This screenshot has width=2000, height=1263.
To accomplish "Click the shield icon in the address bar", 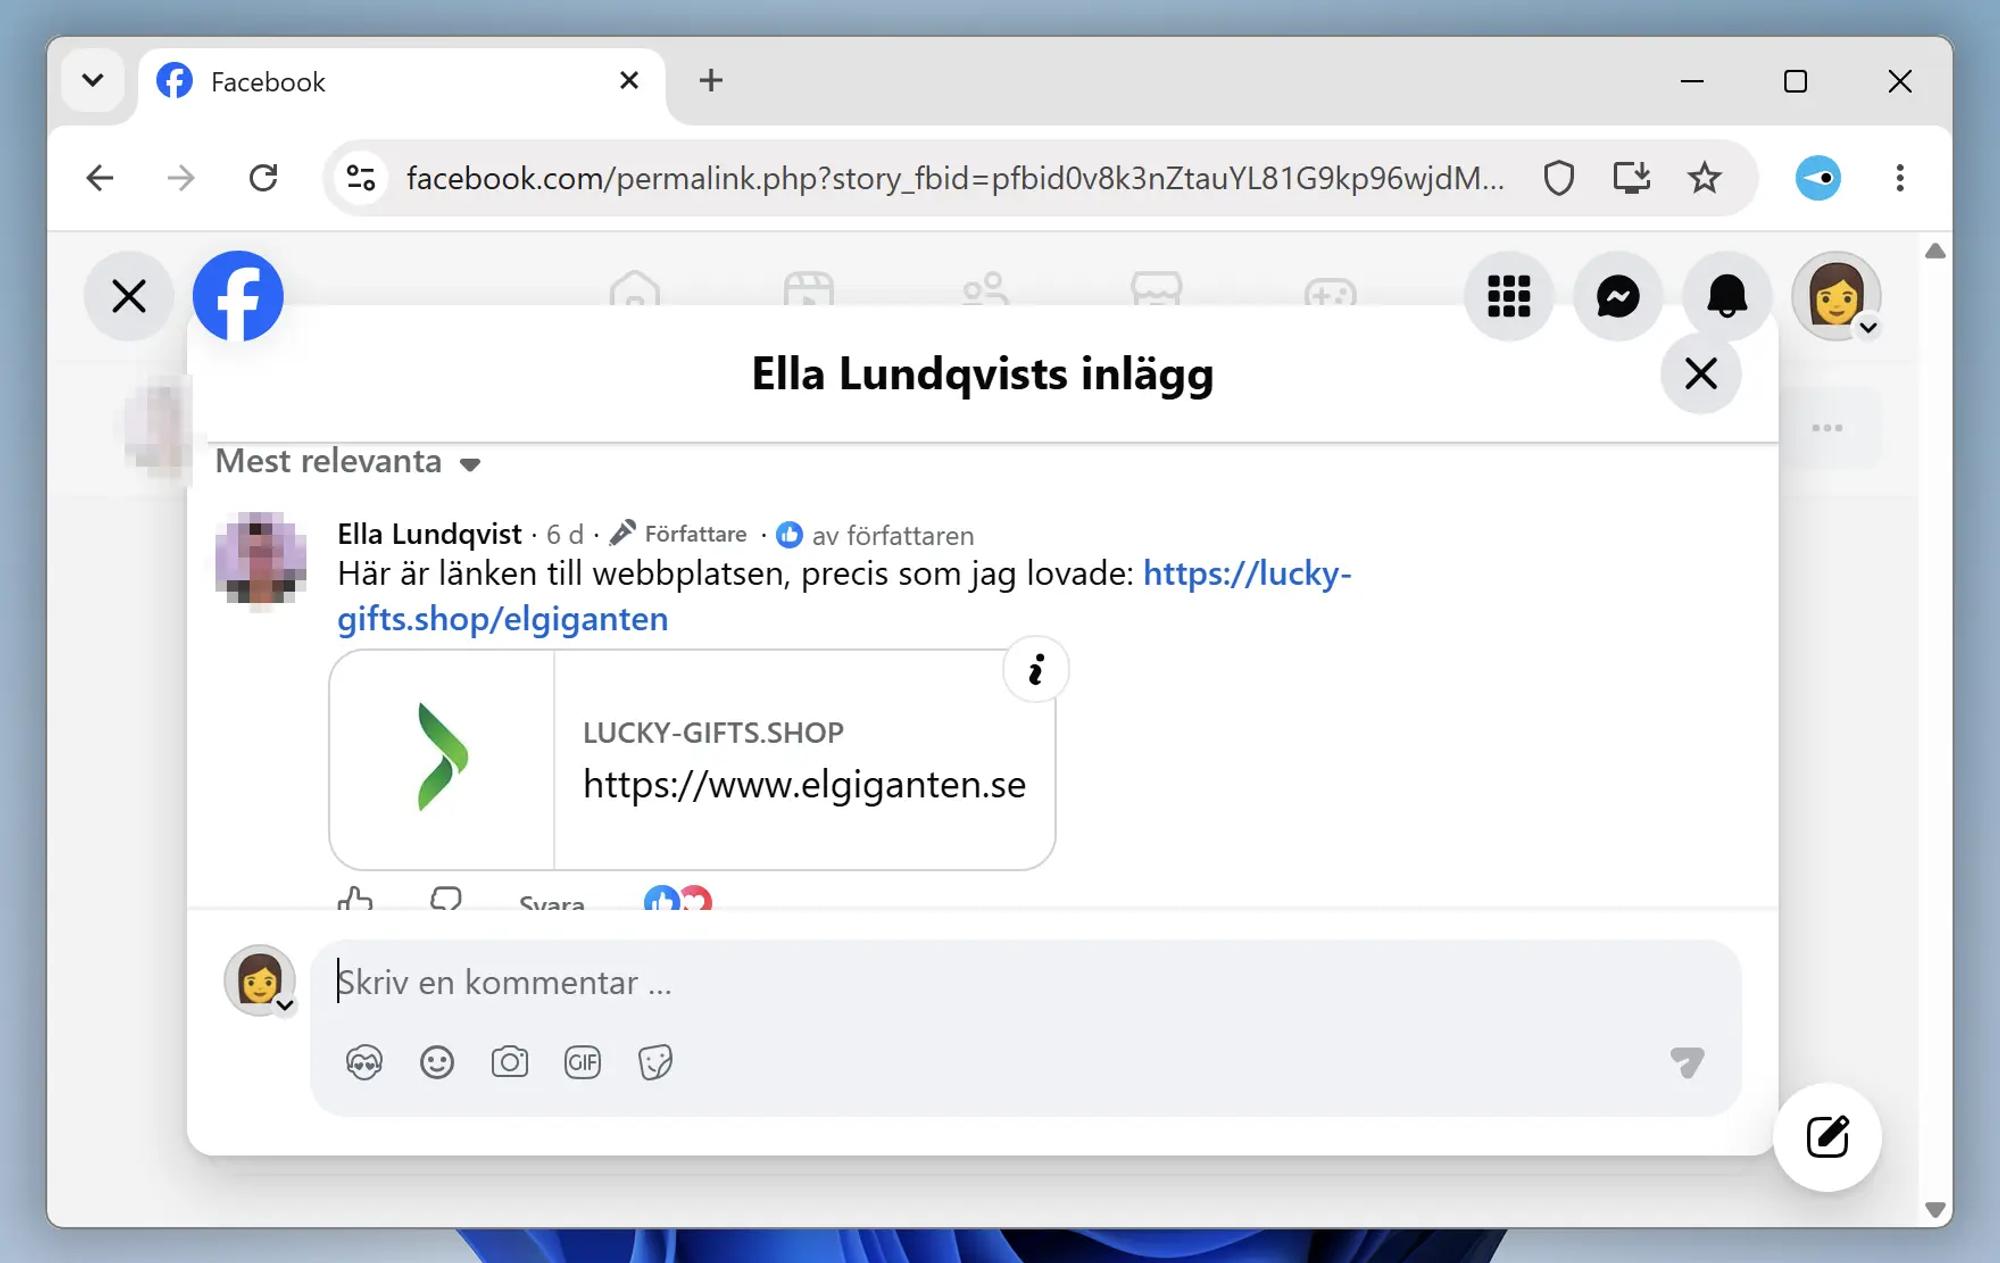I will point(1559,178).
